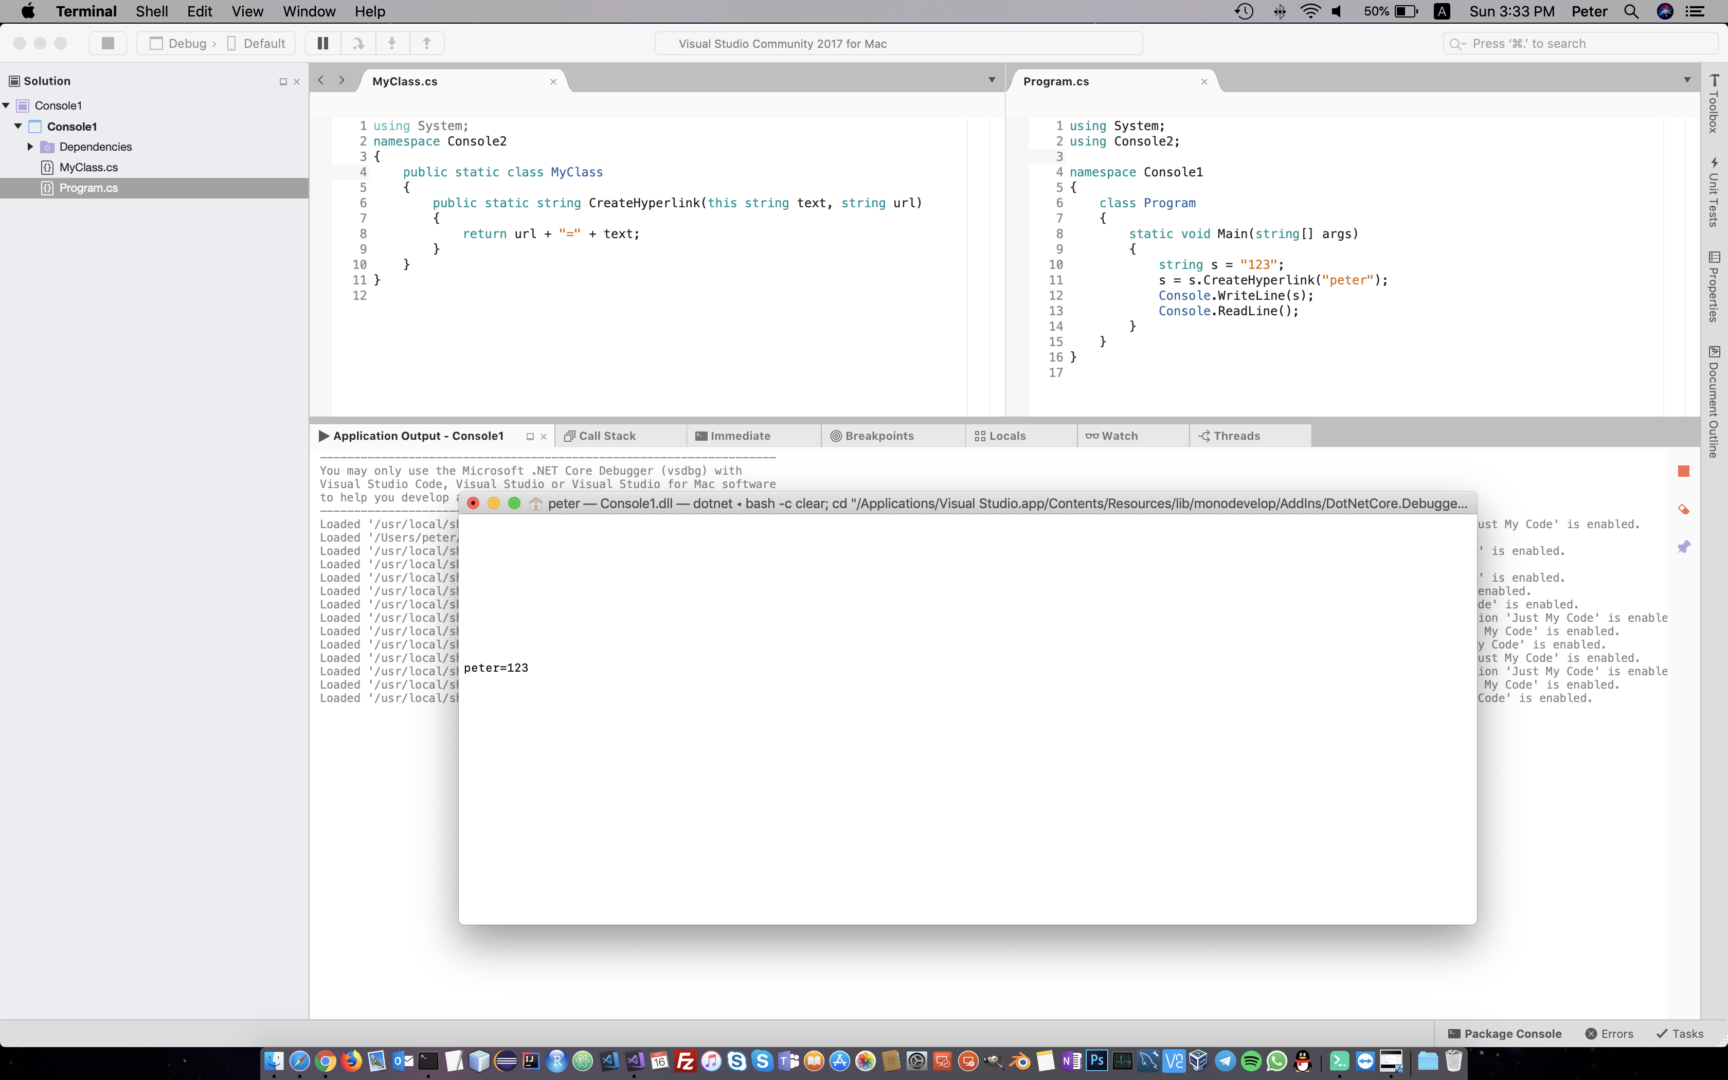Auto-hide the Application Output pad
This screenshot has width=1728, height=1080.
click(530, 435)
